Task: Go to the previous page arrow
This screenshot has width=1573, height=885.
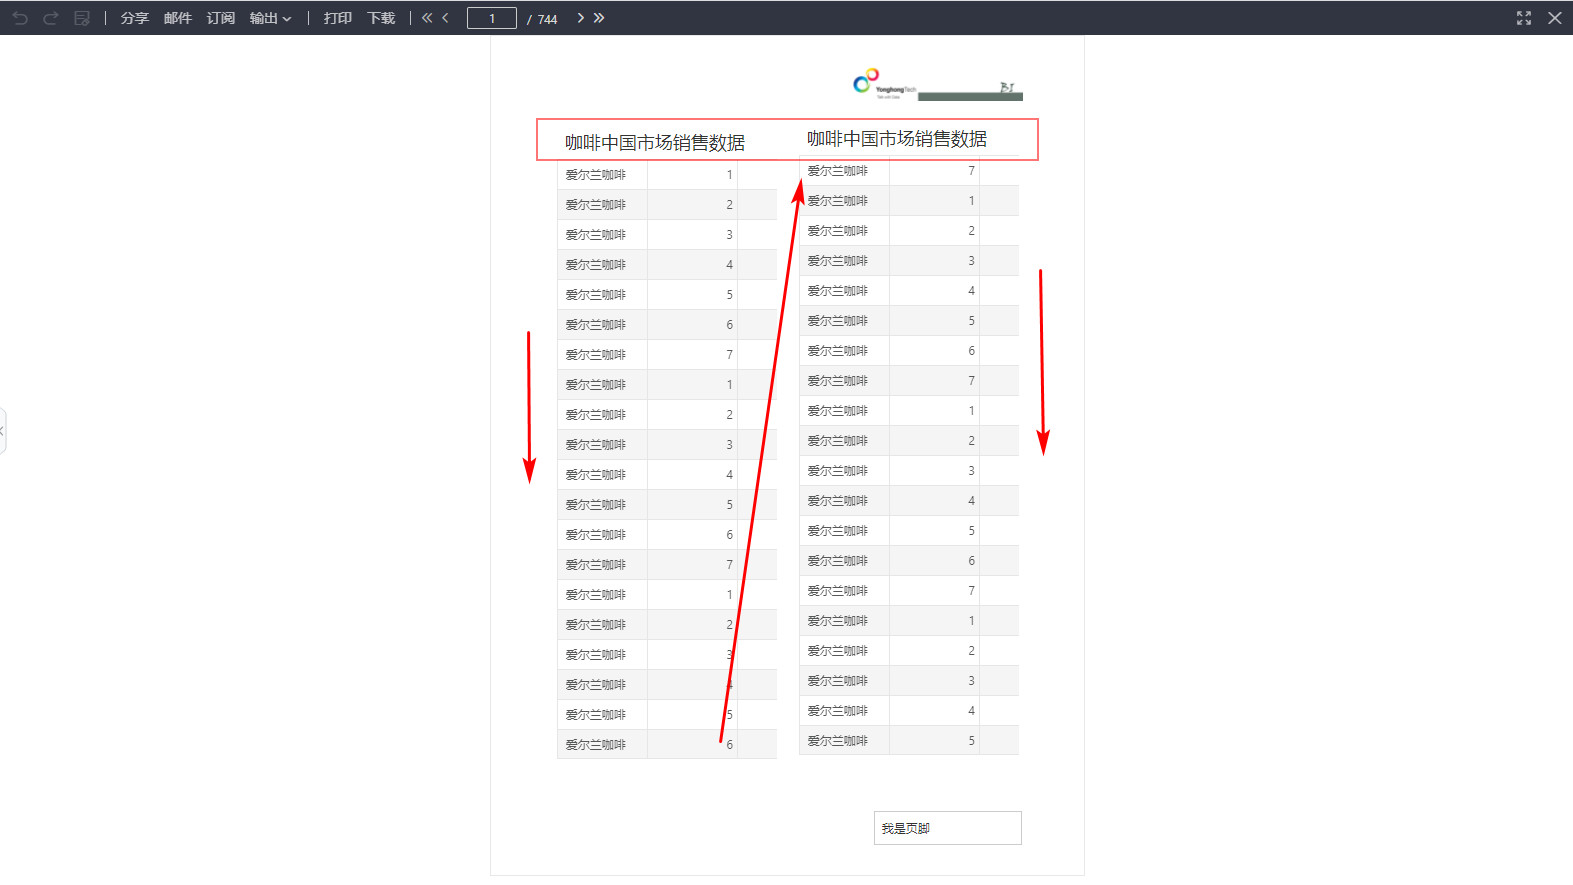Action: point(445,18)
